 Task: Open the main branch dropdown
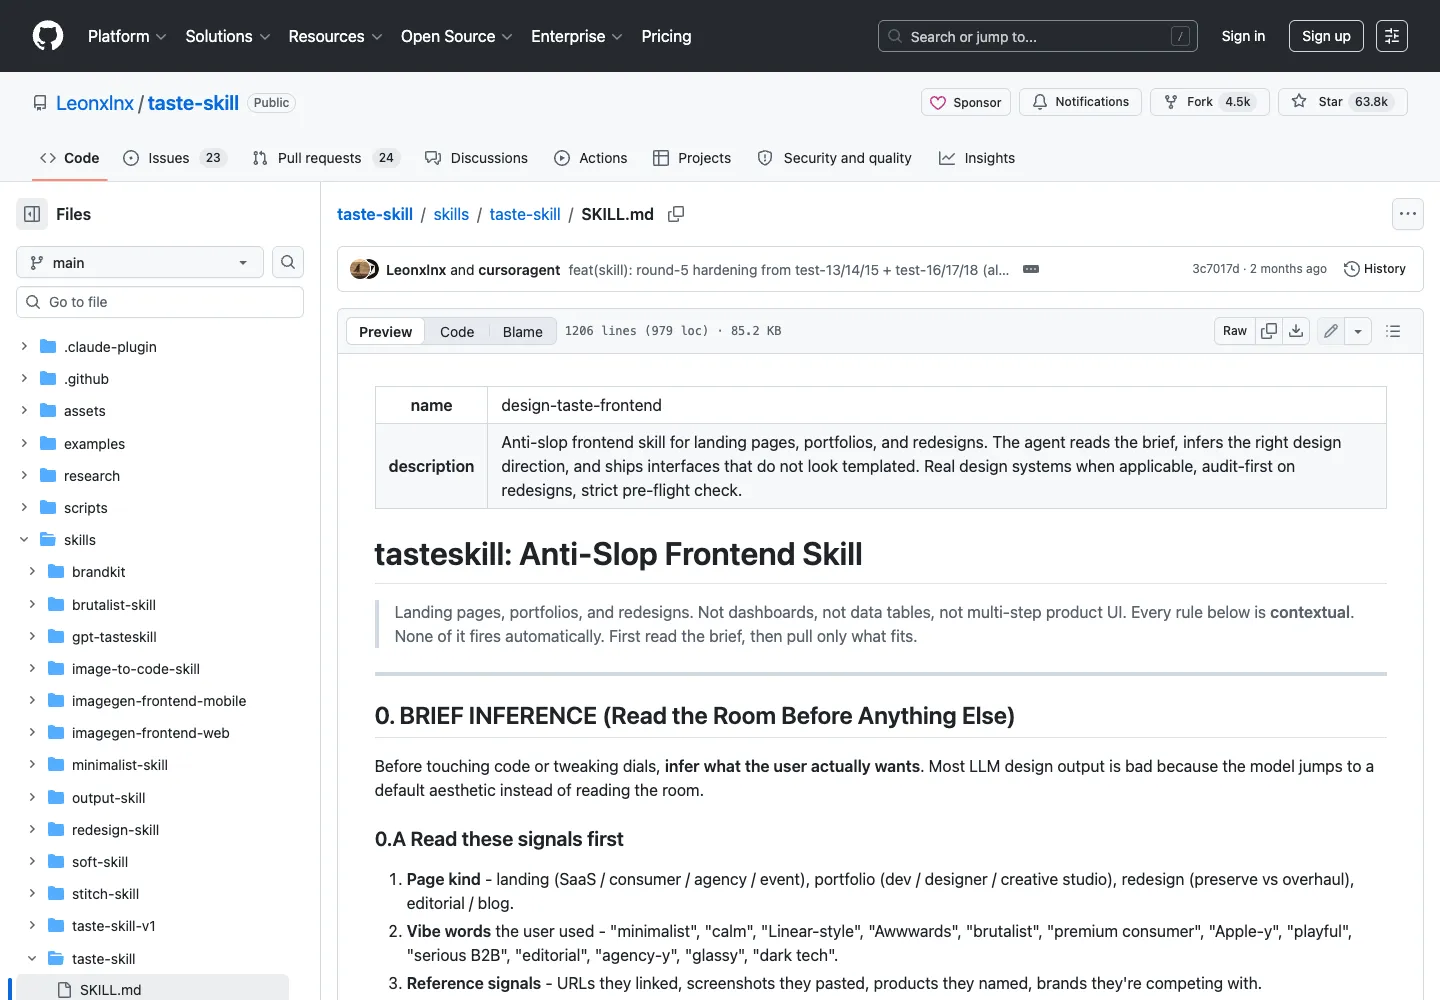(140, 262)
